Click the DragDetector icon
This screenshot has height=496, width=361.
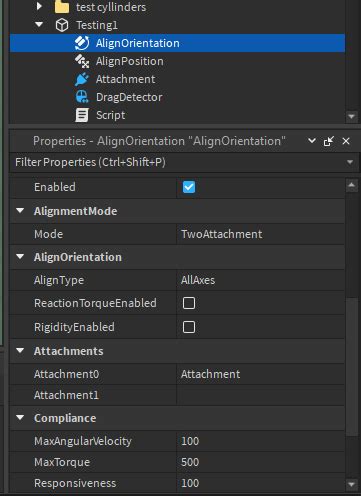pyautogui.click(x=82, y=97)
